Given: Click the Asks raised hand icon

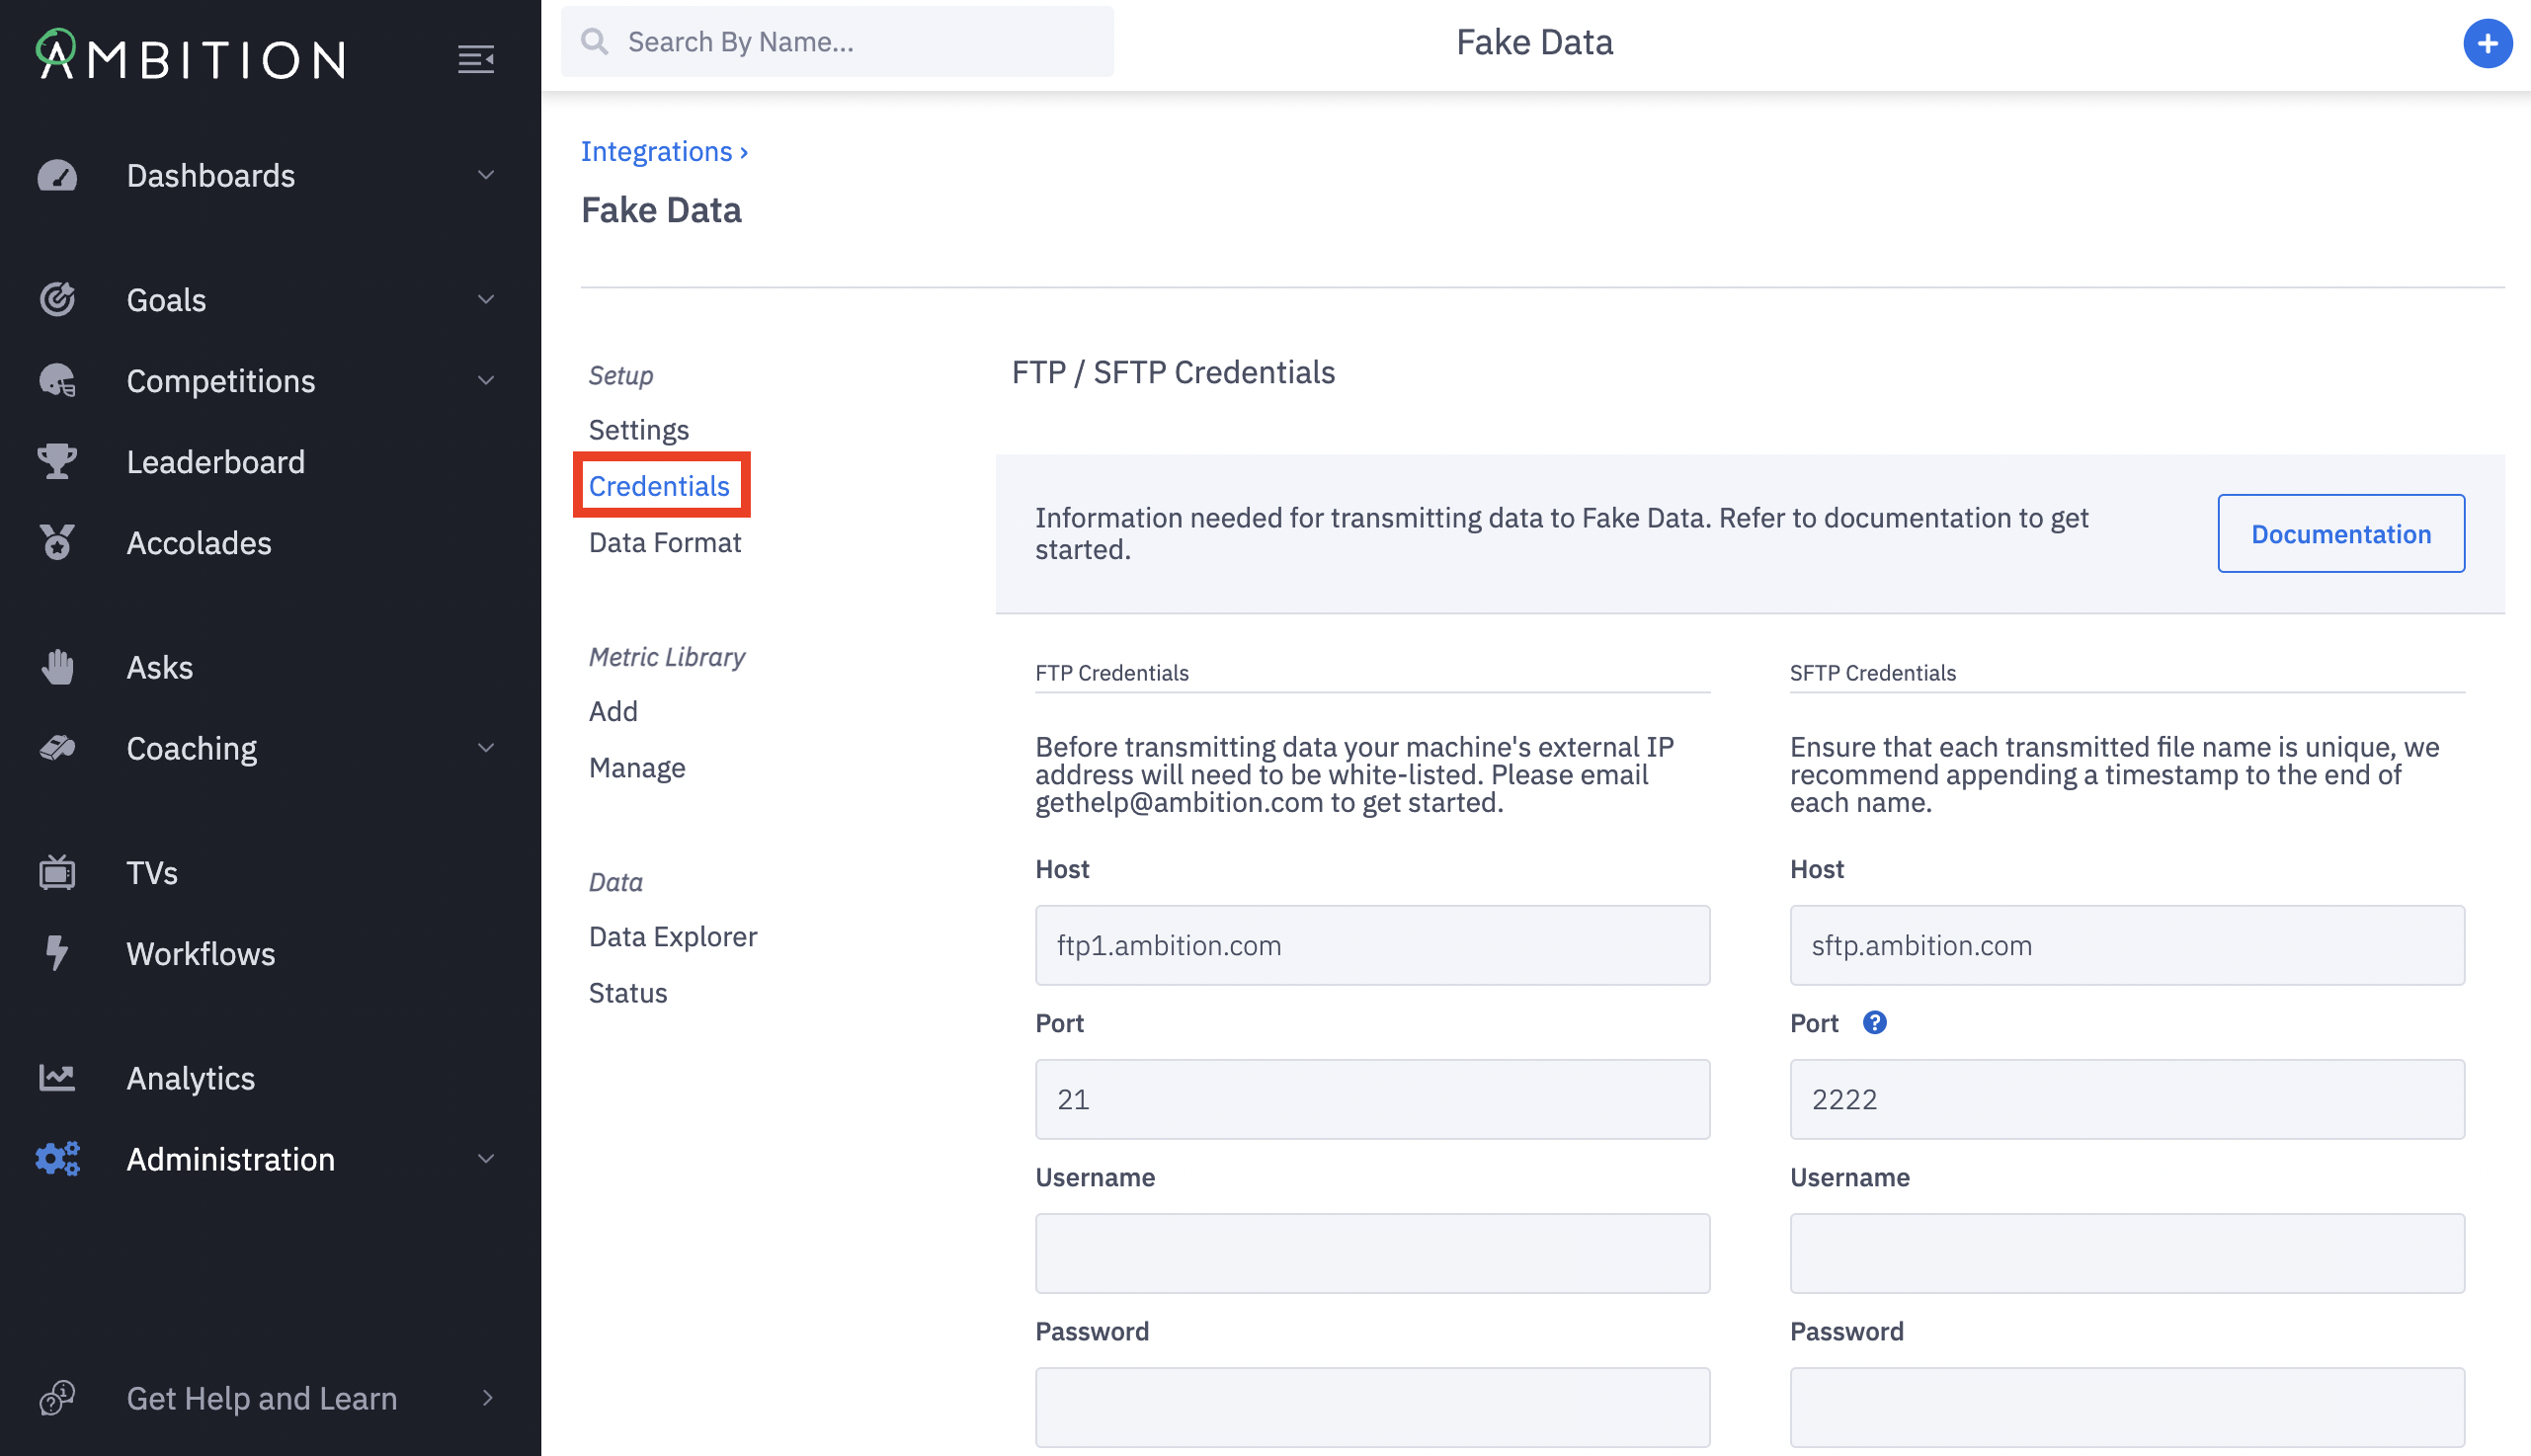Looking at the screenshot, I should 57,667.
